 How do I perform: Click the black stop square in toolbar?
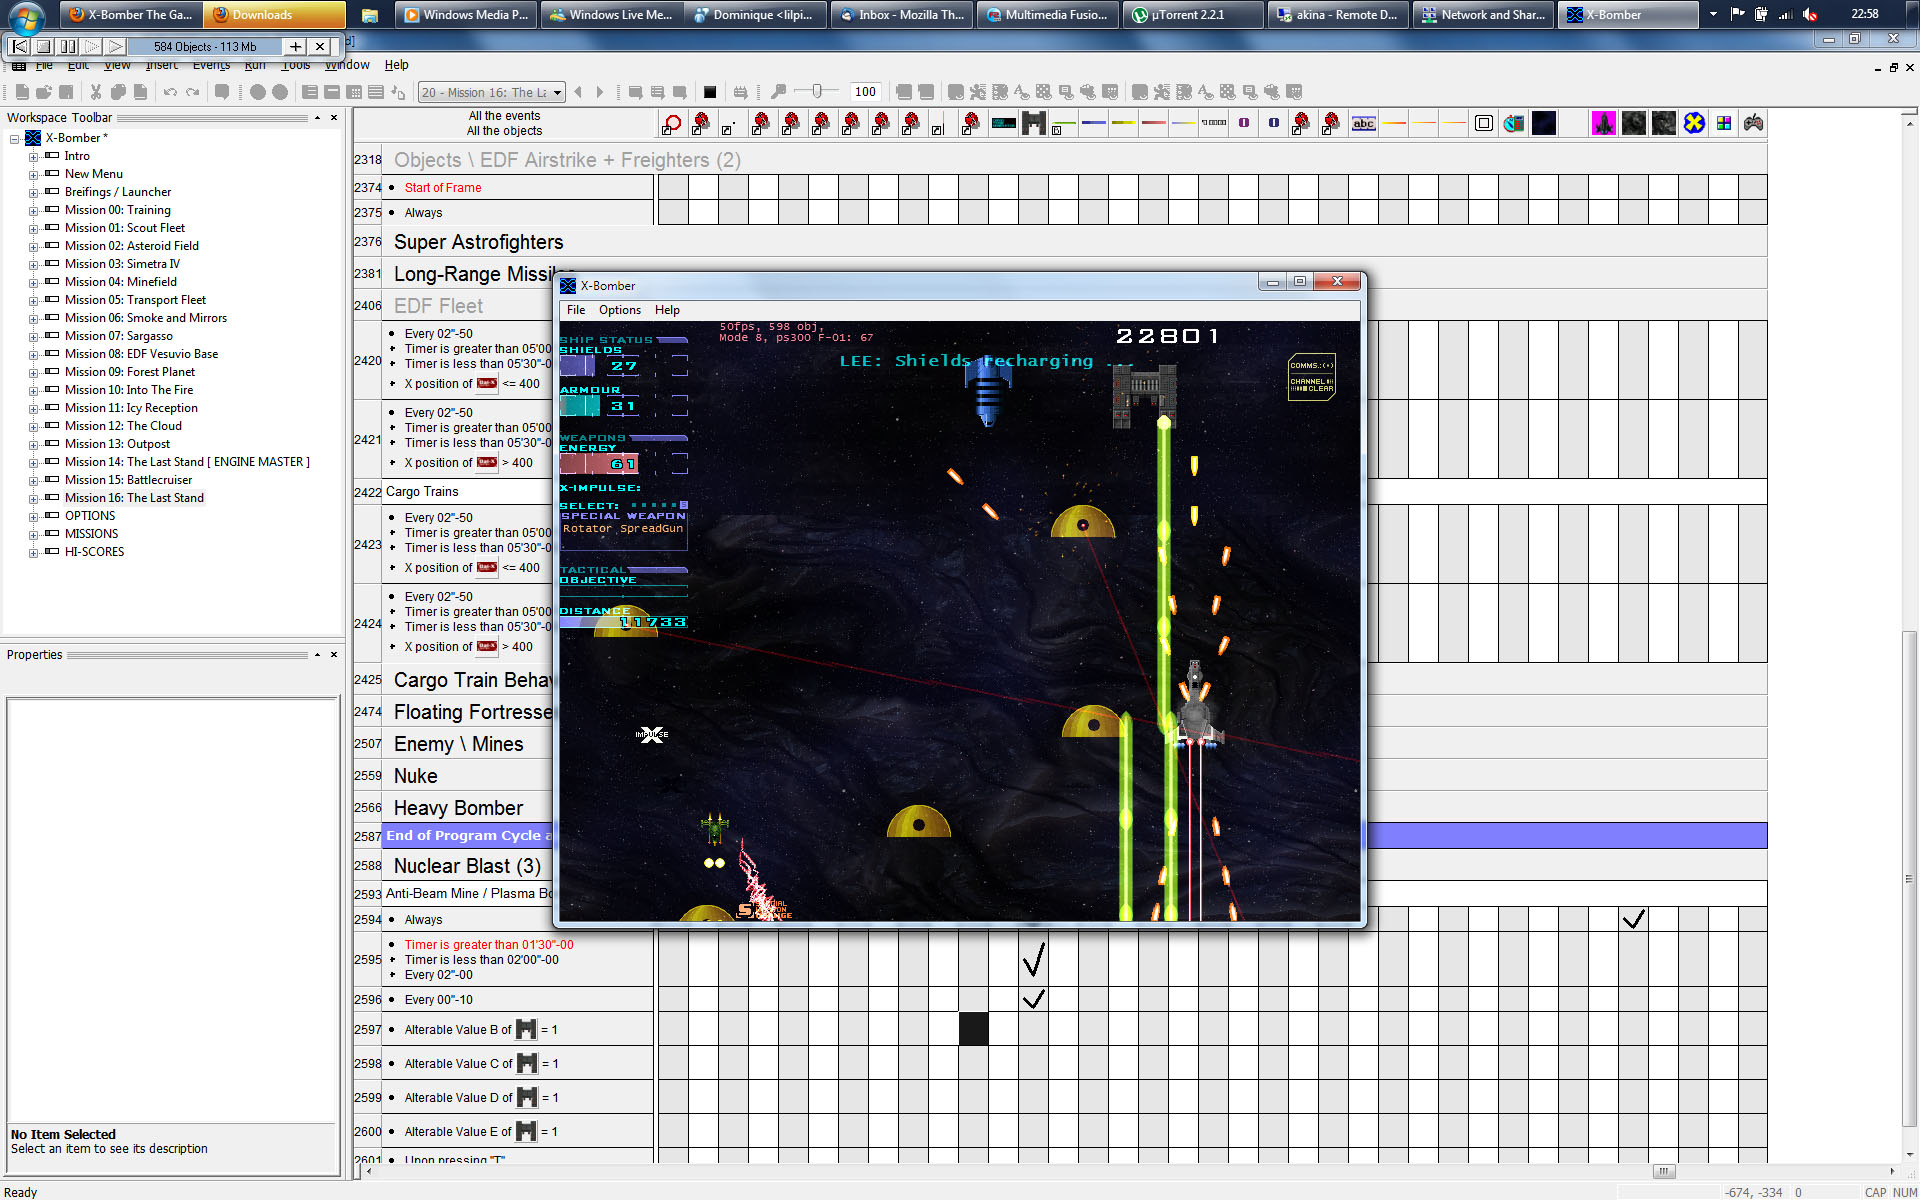(x=710, y=92)
